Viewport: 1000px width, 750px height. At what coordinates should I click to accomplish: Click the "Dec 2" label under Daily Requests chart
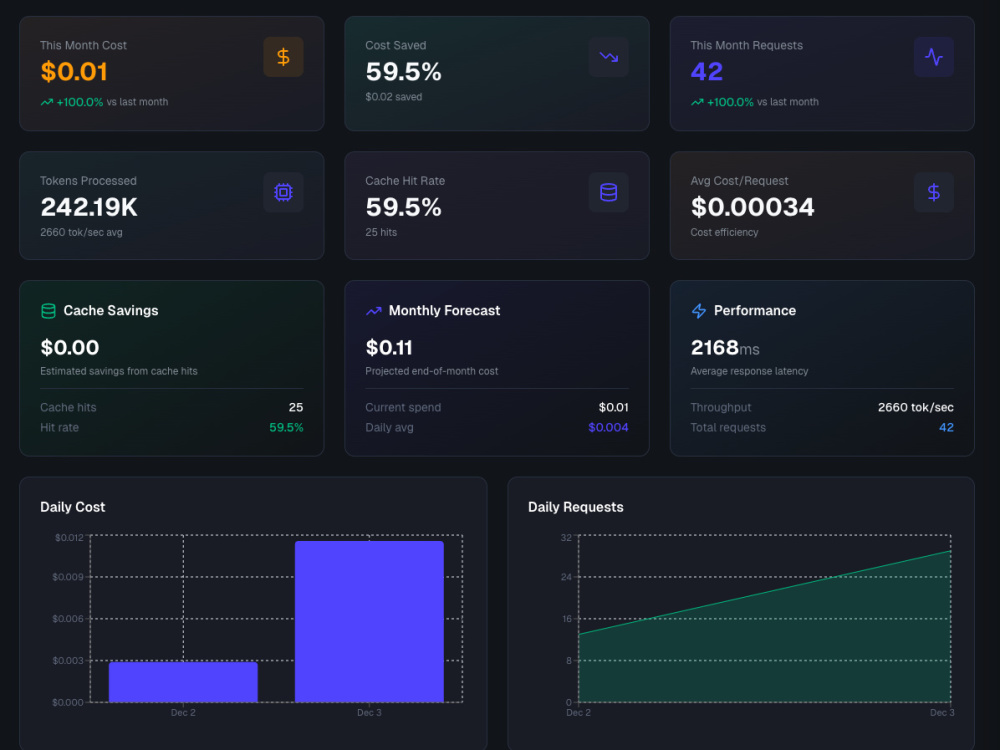point(578,712)
